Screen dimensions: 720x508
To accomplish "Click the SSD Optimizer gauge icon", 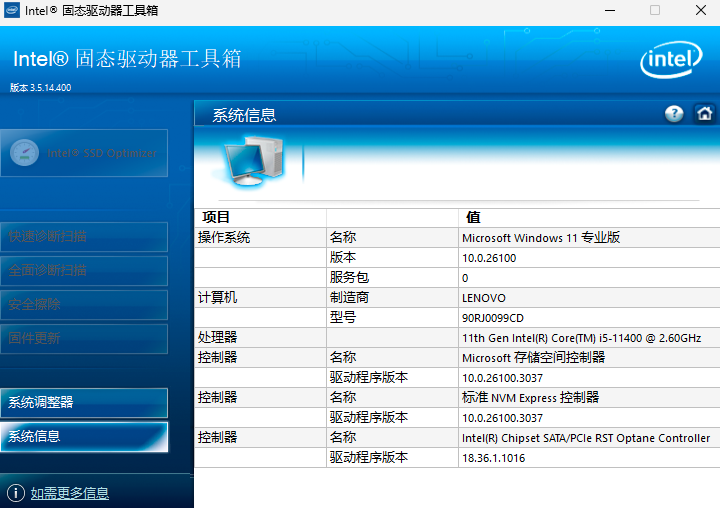I will [x=24, y=152].
